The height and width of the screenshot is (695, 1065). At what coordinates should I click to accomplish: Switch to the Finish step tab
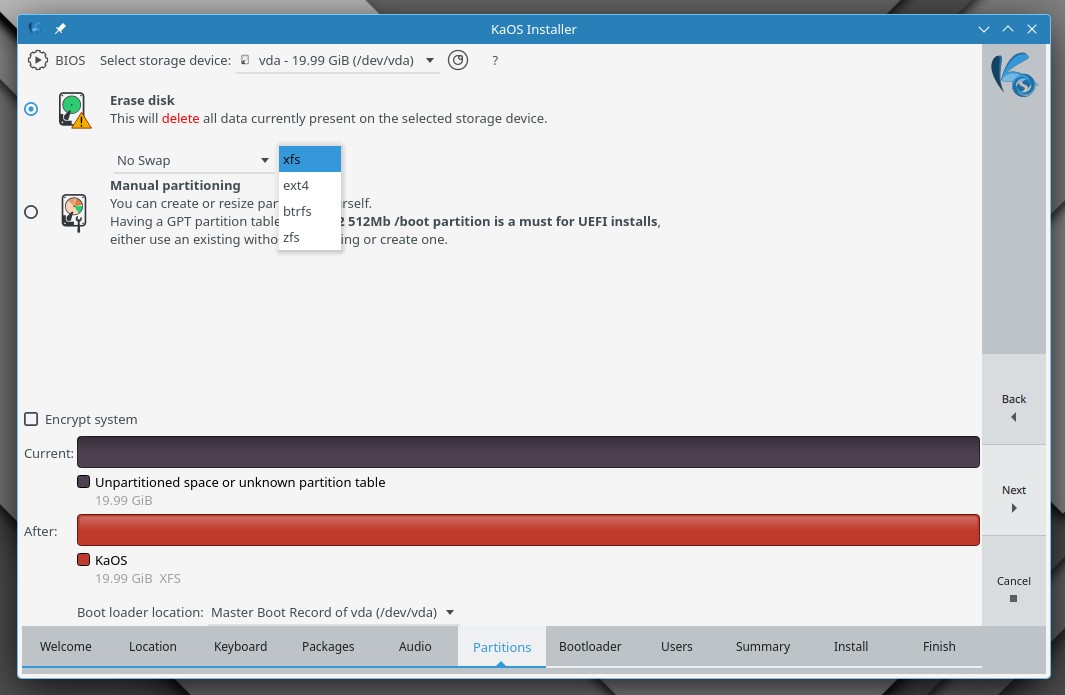pos(939,647)
